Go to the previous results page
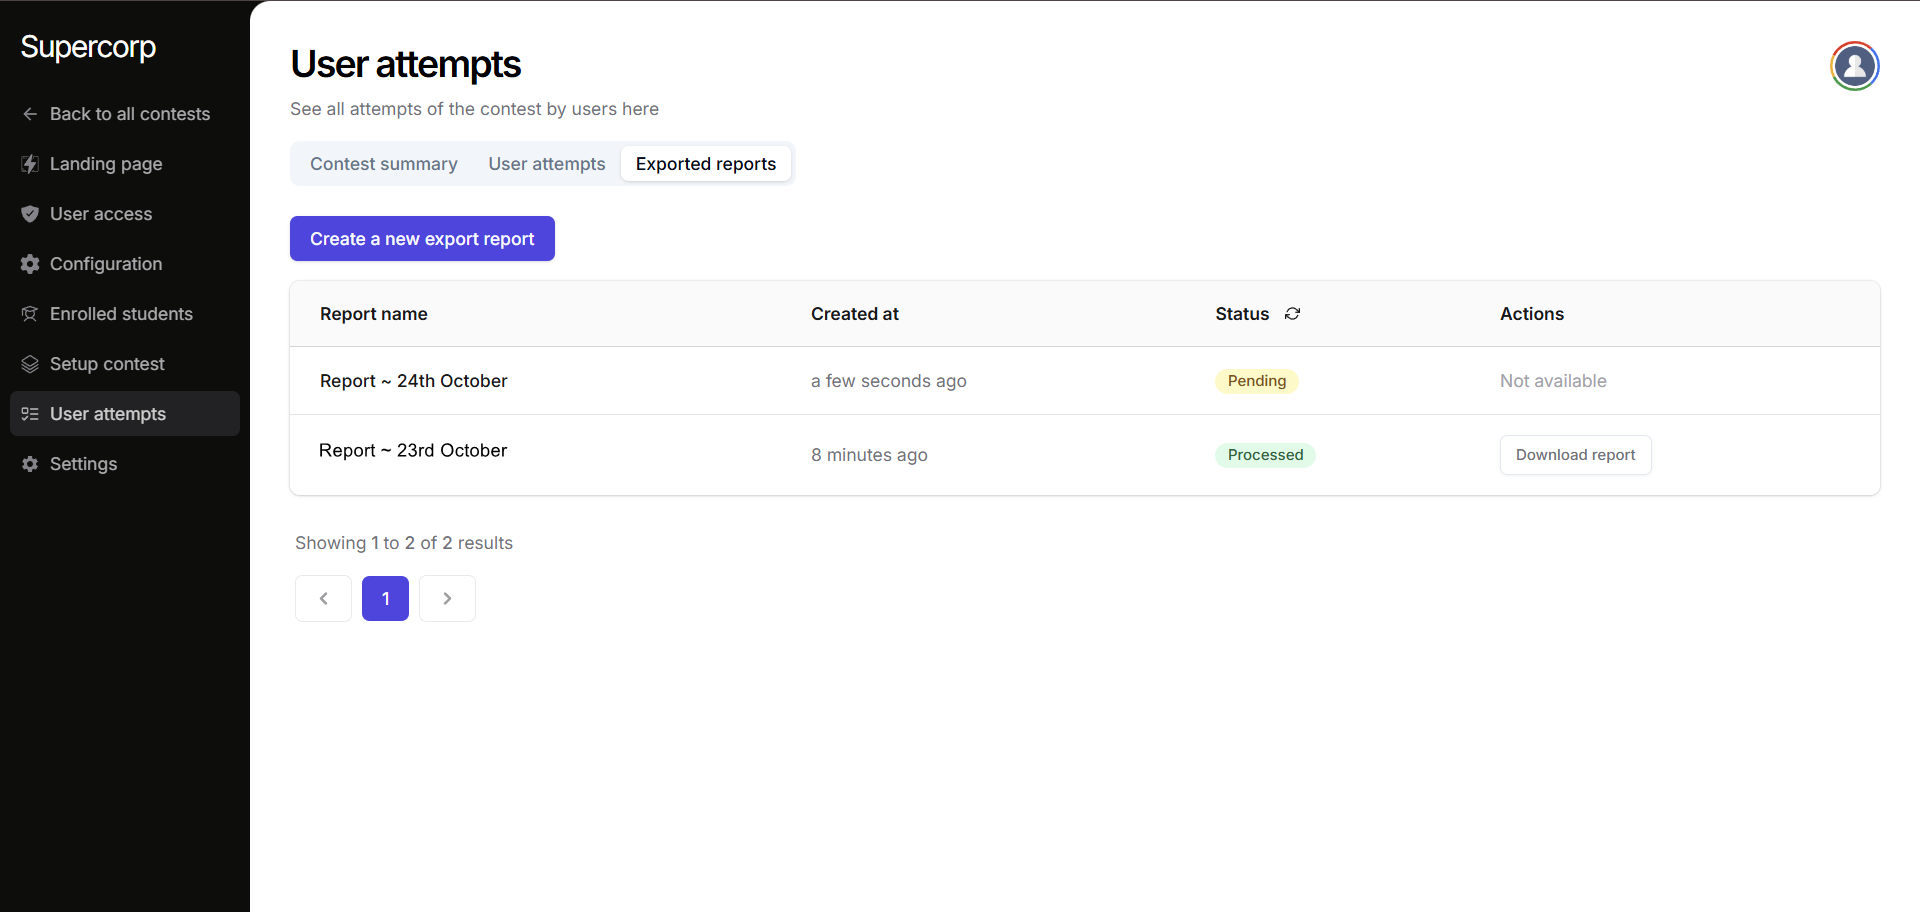The image size is (1920, 912). 323,599
